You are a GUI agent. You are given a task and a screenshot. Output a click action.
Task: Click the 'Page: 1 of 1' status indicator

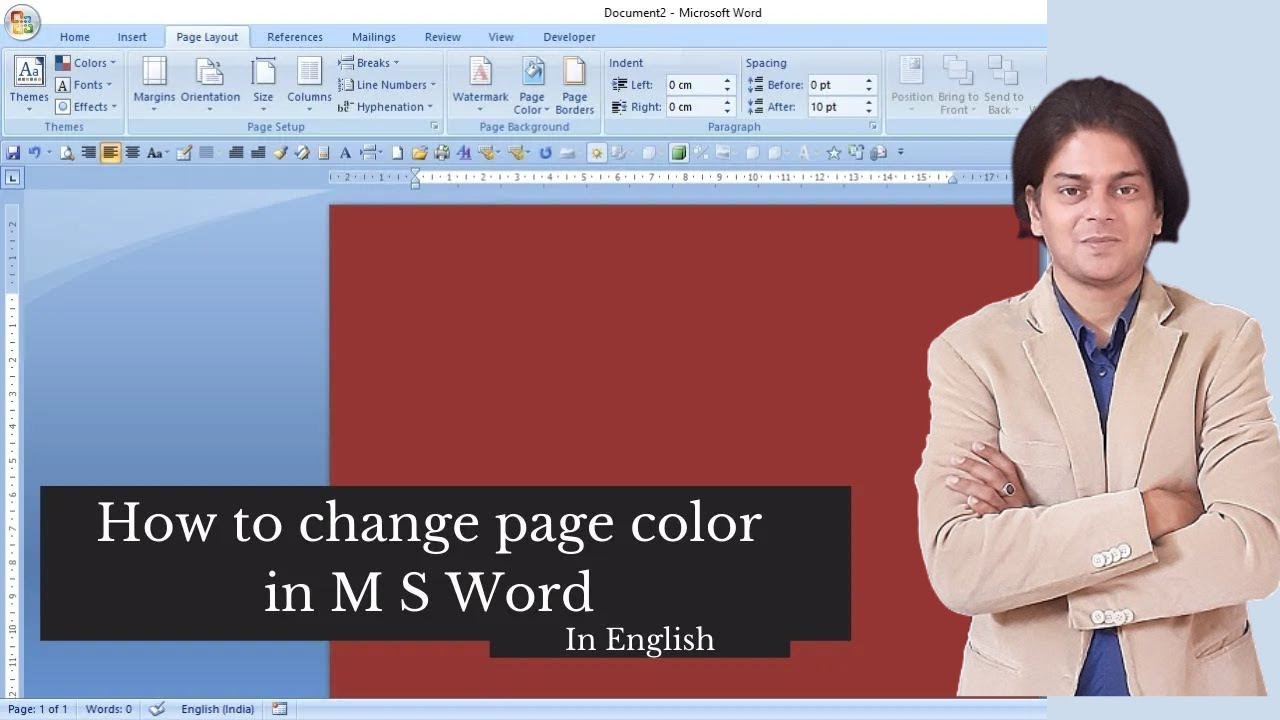[x=38, y=709]
